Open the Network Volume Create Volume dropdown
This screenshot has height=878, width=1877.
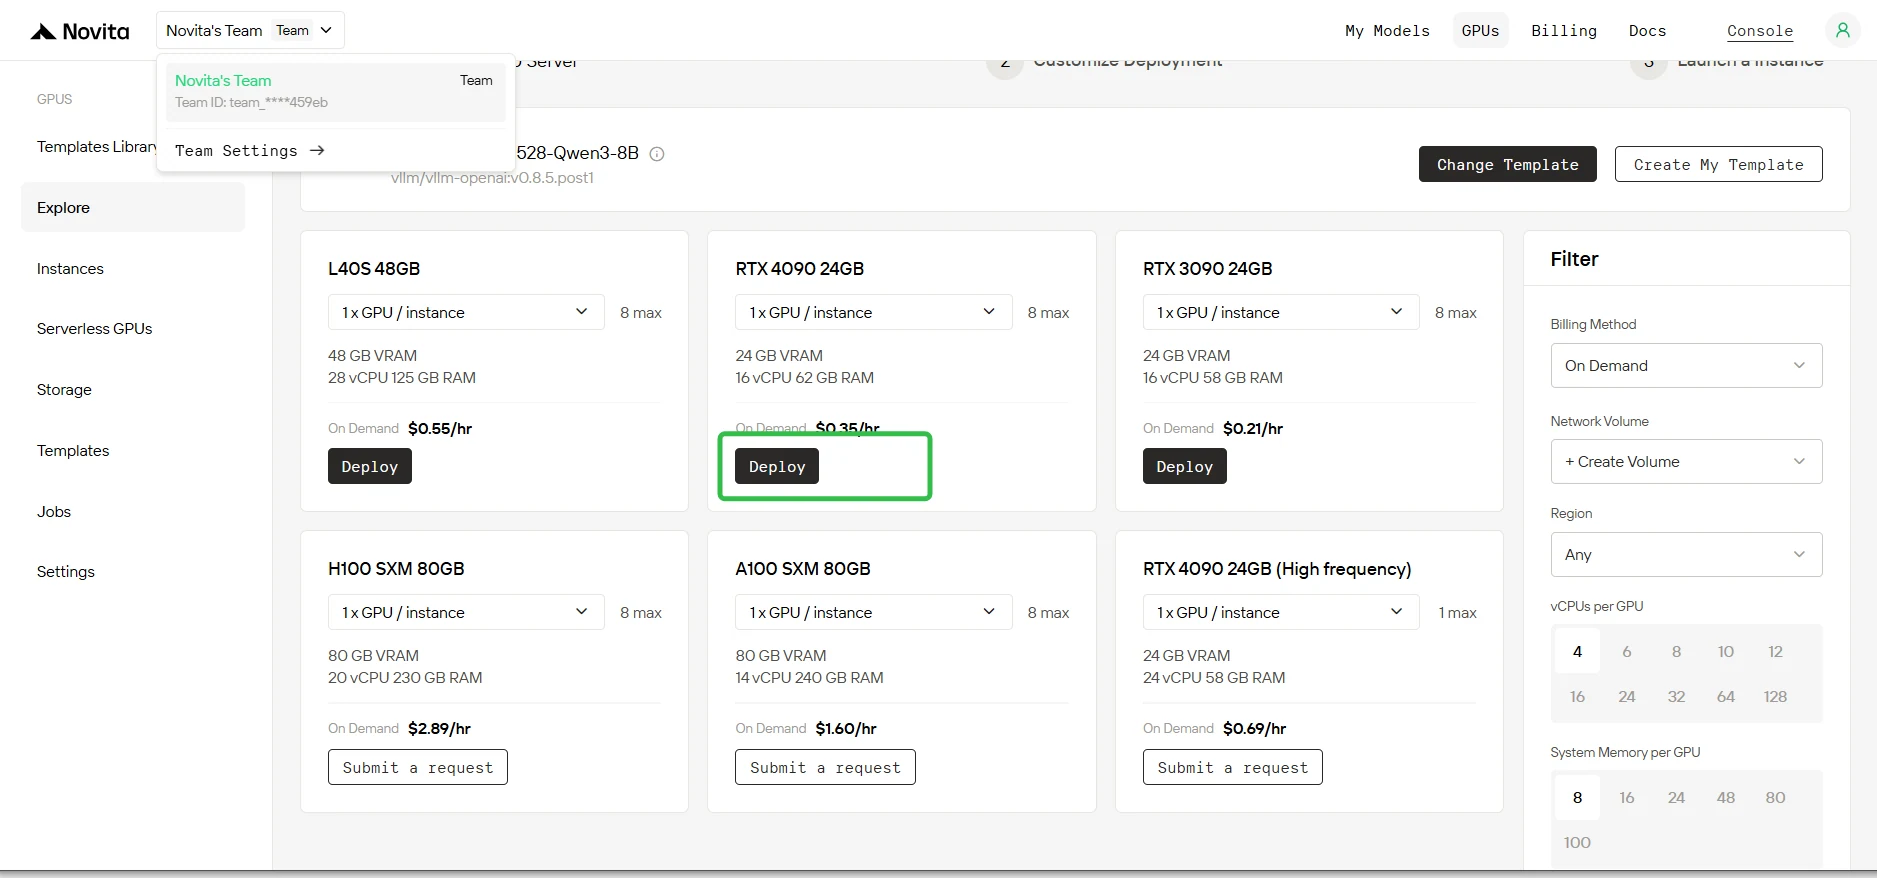click(1686, 462)
